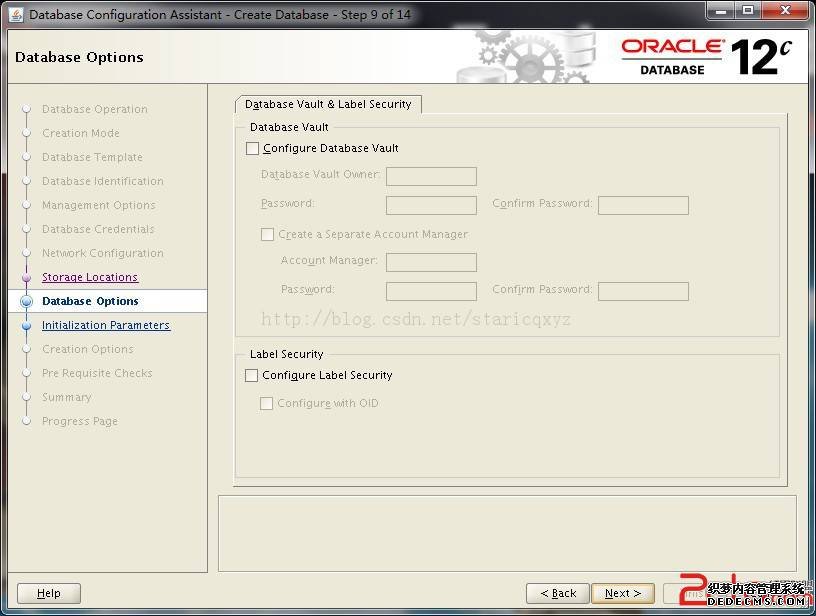The height and width of the screenshot is (616, 816).
Task: Enable Configure Label Security checkbox
Action: coord(252,375)
